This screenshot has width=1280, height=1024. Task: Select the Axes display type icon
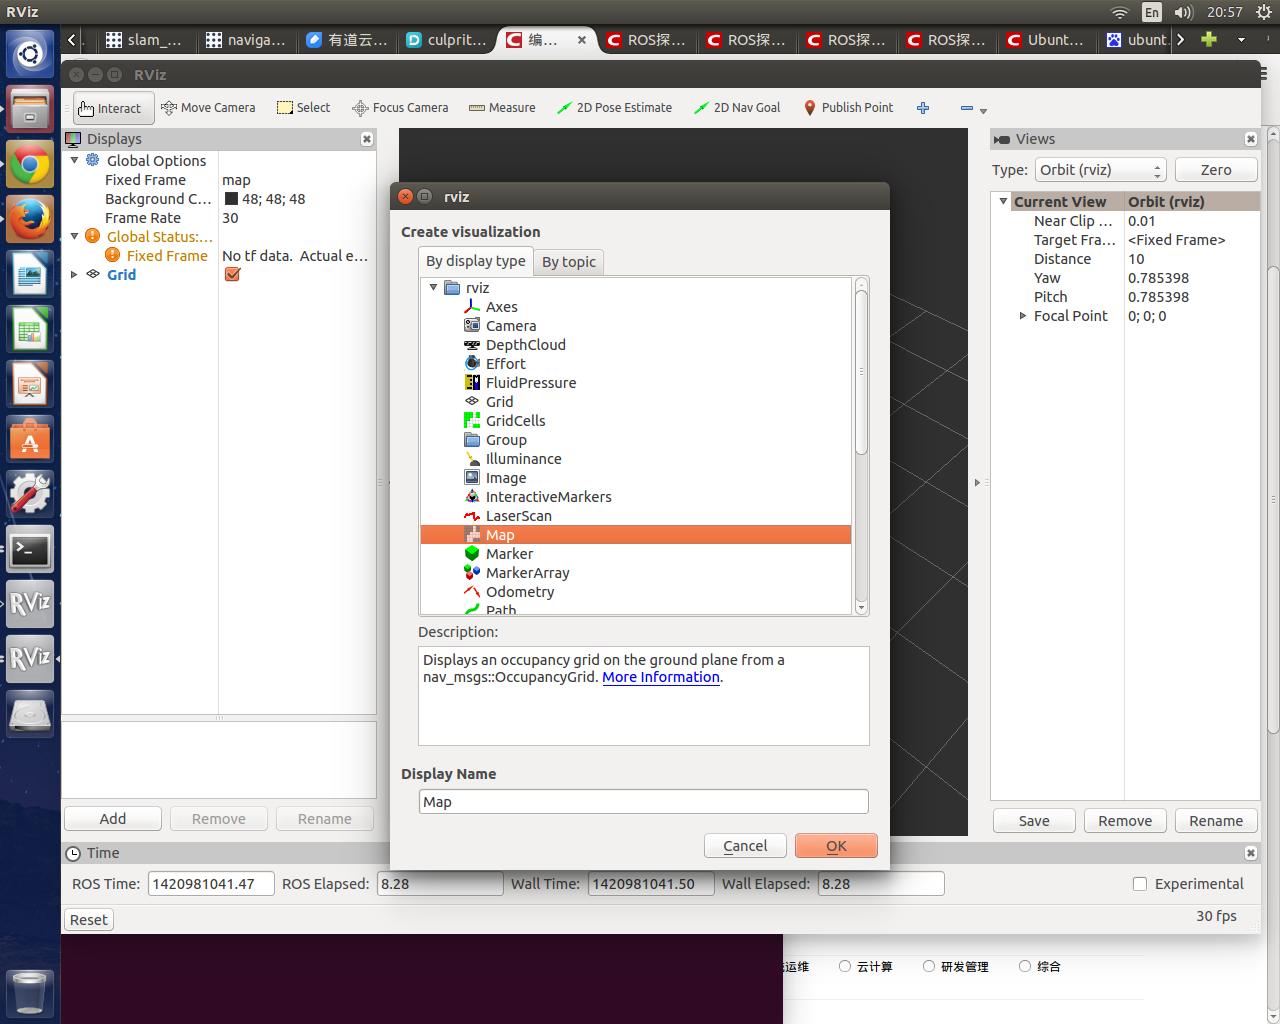point(472,307)
